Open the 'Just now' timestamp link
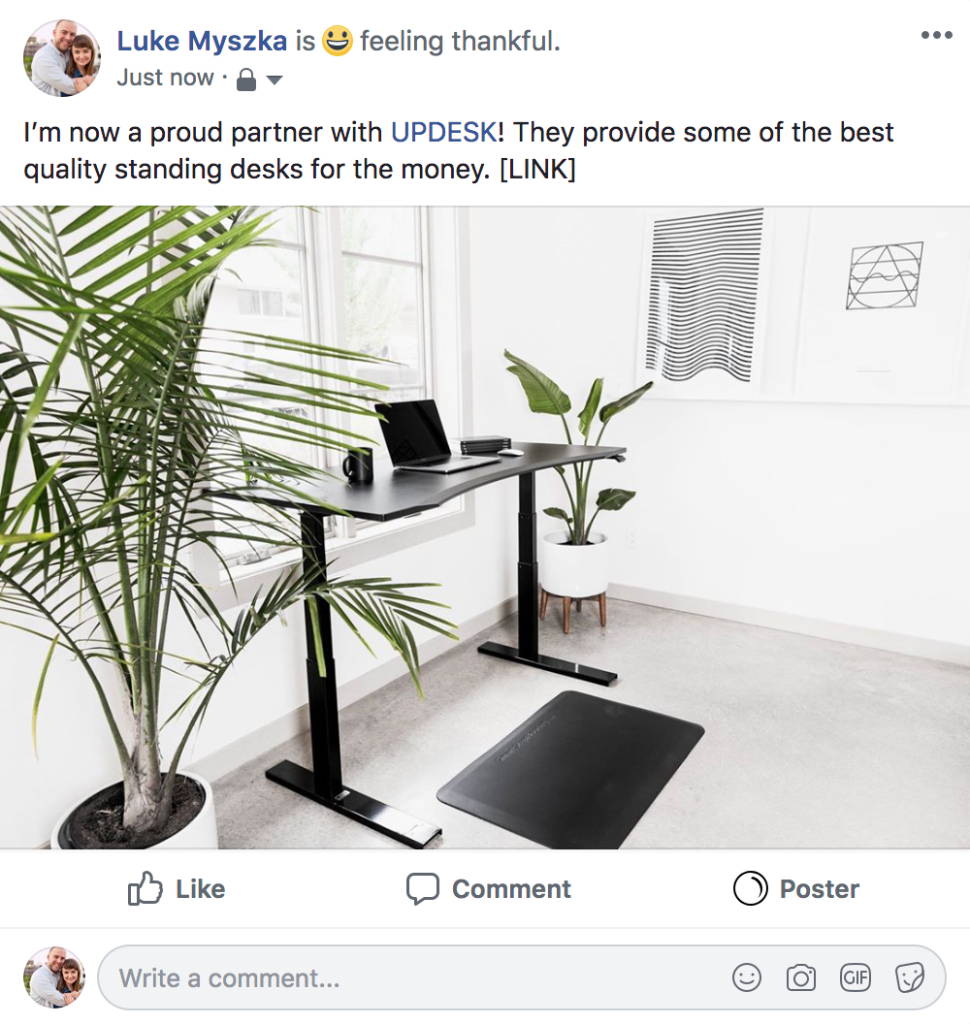Screen dimensions: 970x1024 point(165,78)
